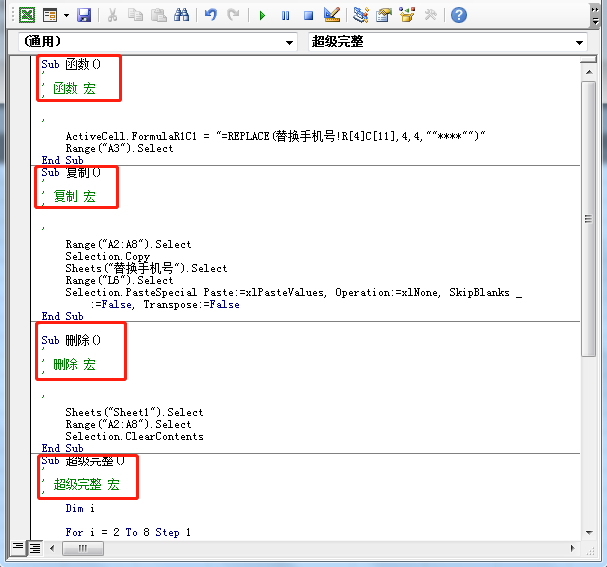Screen dimensions: 607x567
Task: Click the 'Sheets("Sheet1").Select' line
Action: point(134,412)
